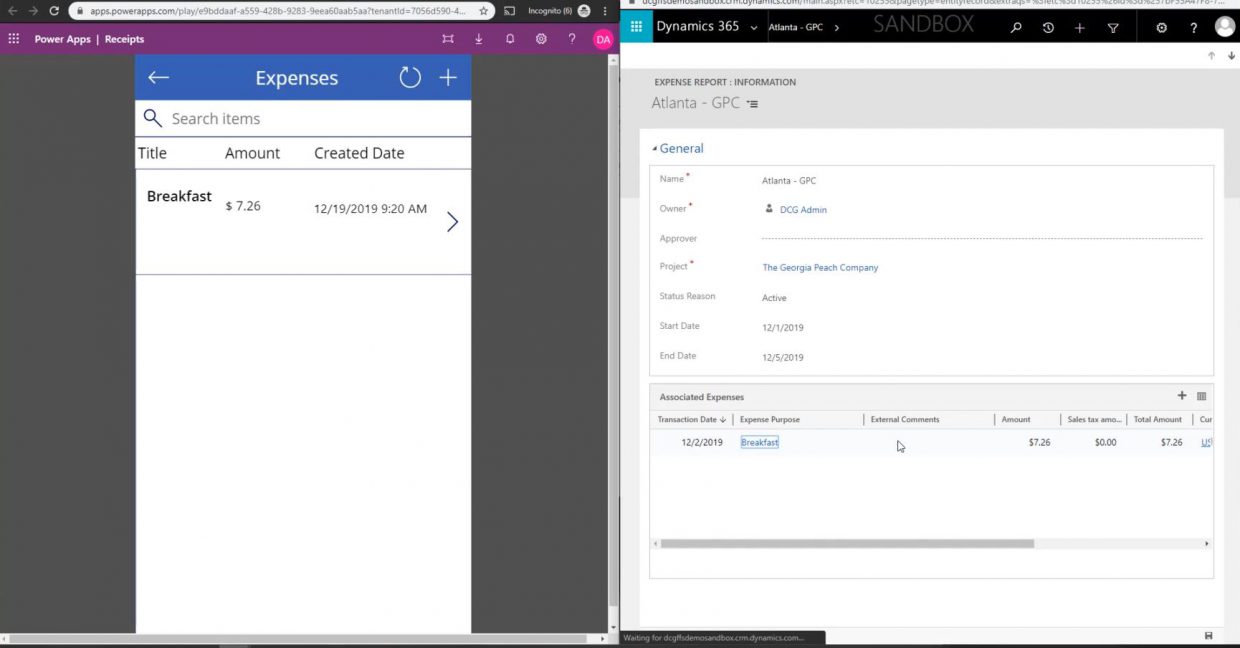Screen dimensions: 1240x648
Task: Click the download icon in Power Apps header
Action: coord(479,39)
